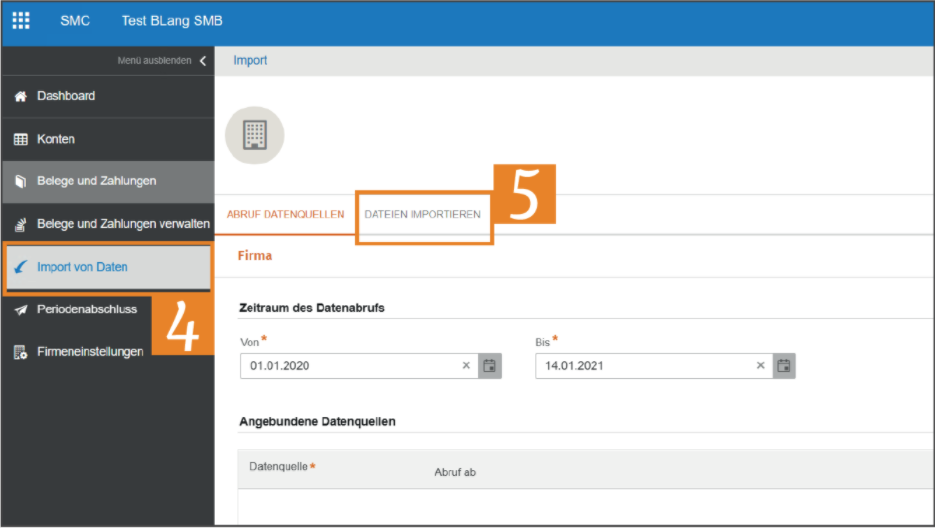This screenshot has width=935, height=528.
Task: Click the Dashboard home icon
Action: [19, 96]
